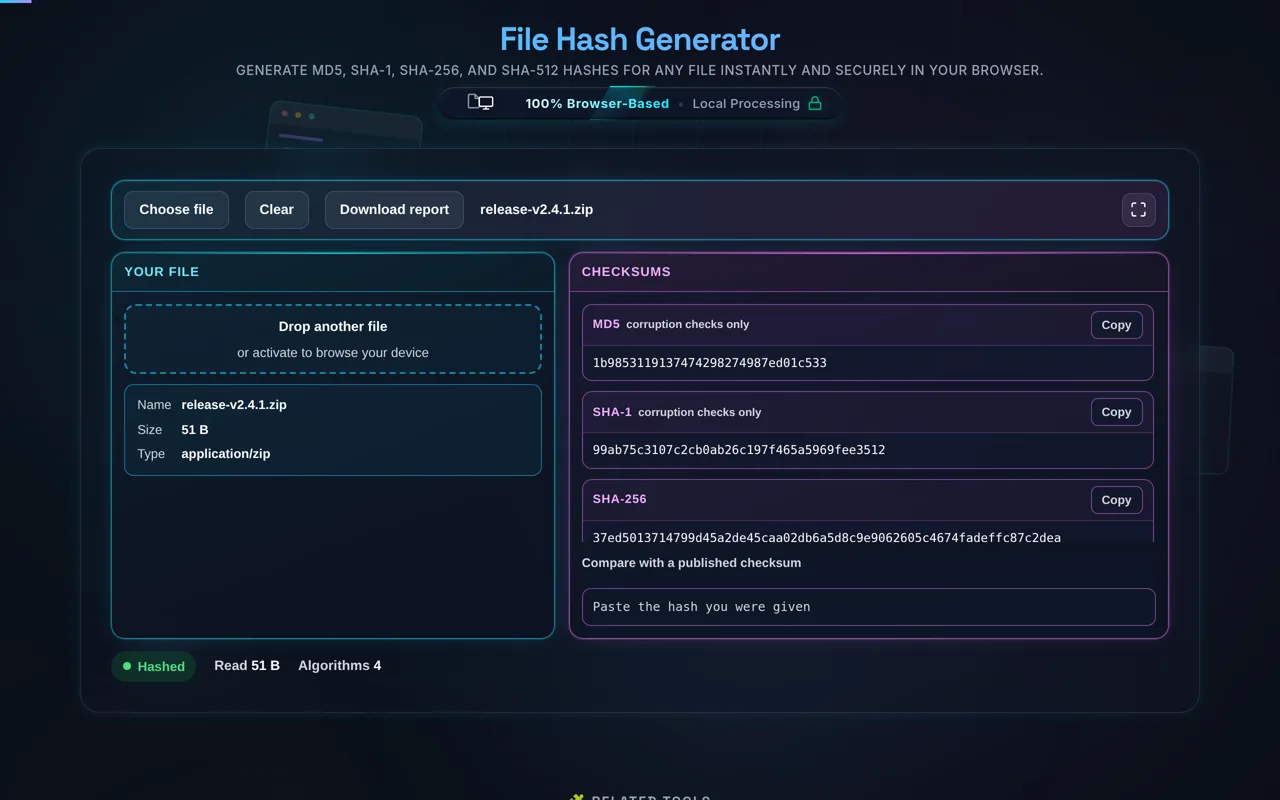Screen dimensions: 1280x800
Task: Click the Choose file button
Action: (176, 210)
